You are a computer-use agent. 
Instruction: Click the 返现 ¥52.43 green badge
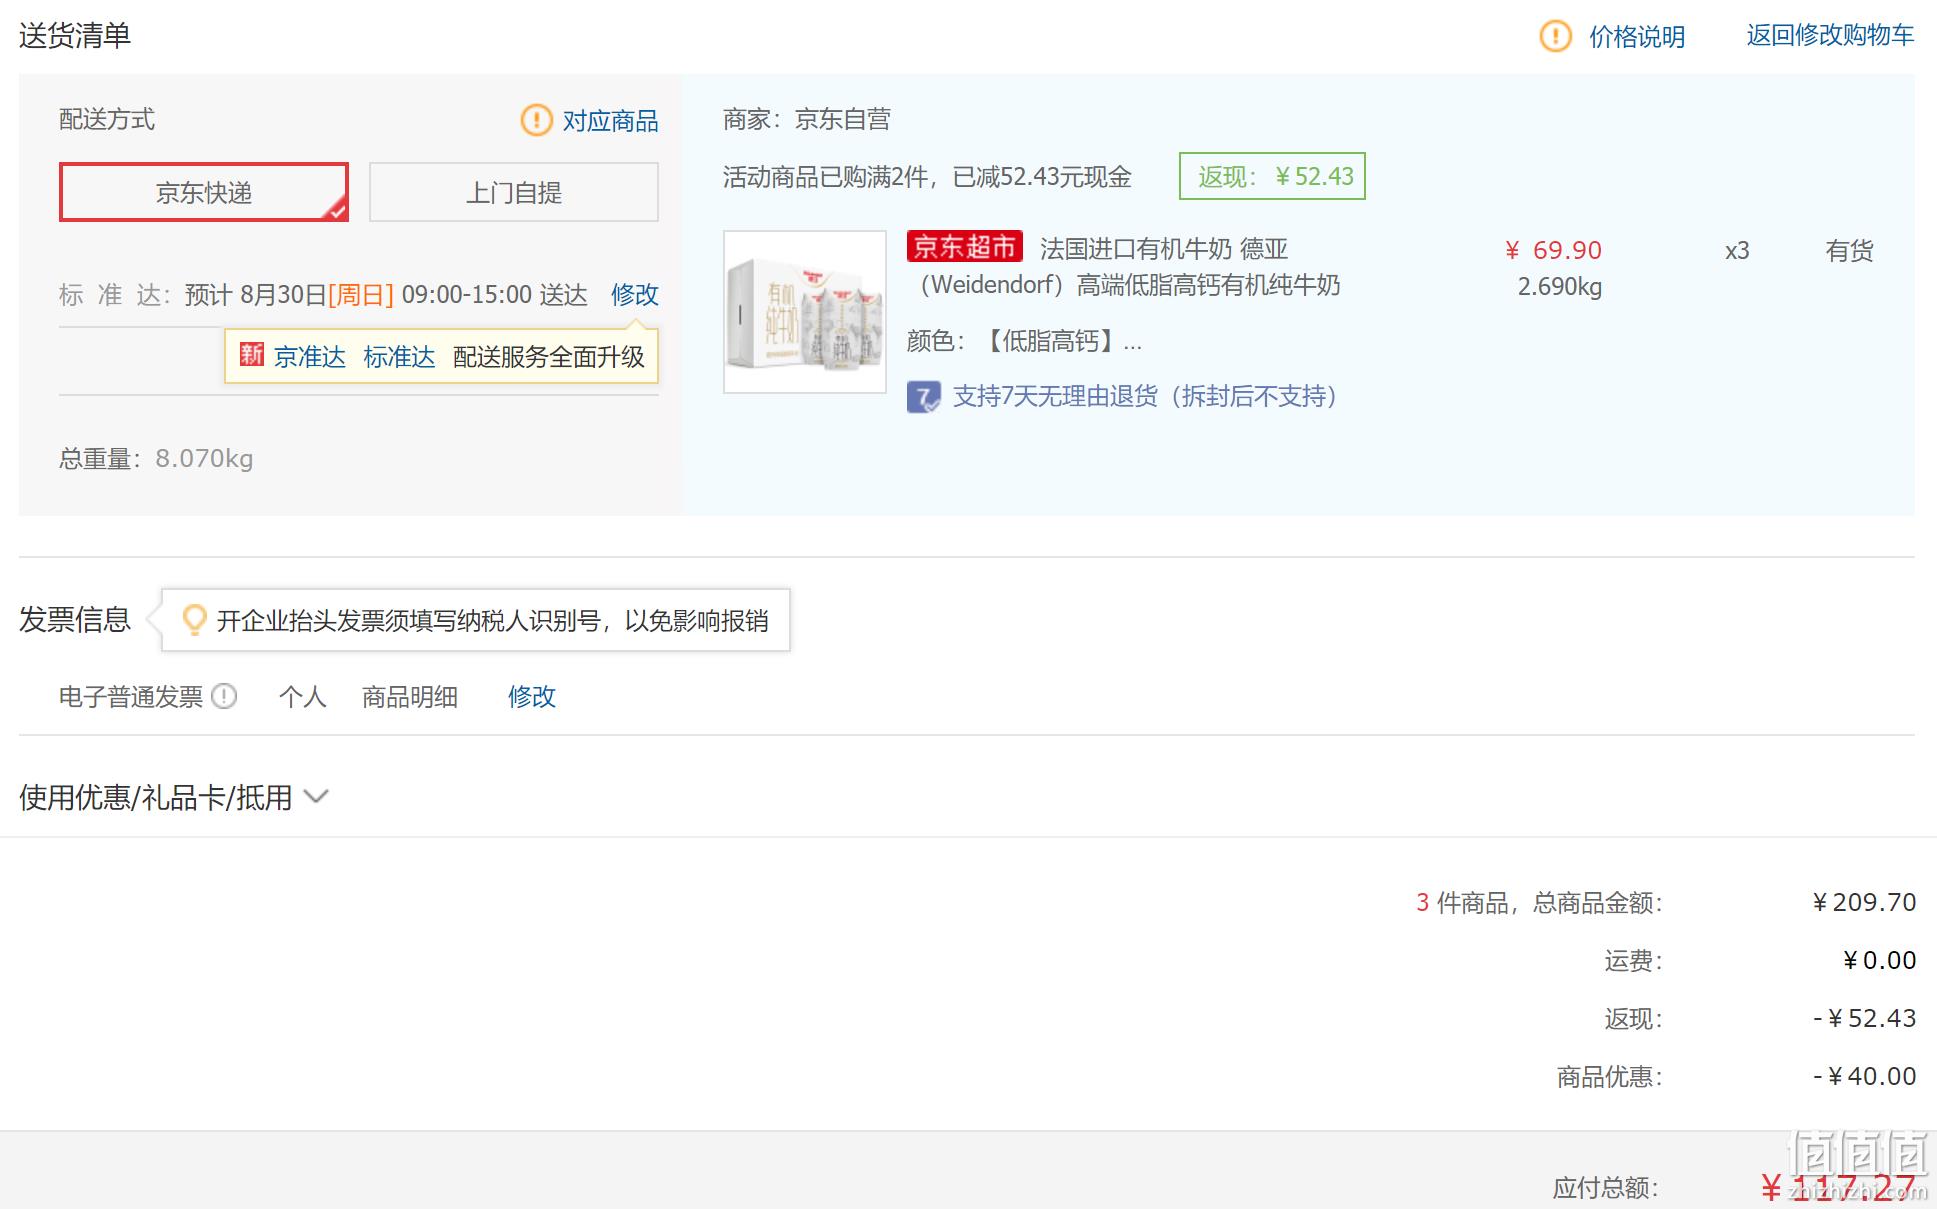1272,176
